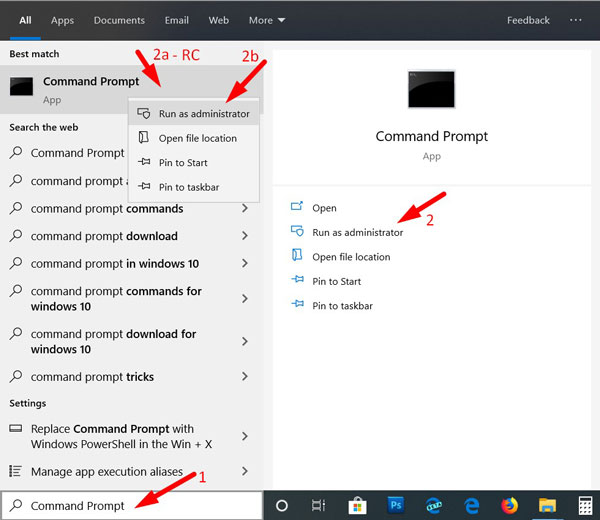The width and height of the screenshot is (600, 520).
Task: Expand arrow for Replace Command Prompt setting
Action: 245,437
